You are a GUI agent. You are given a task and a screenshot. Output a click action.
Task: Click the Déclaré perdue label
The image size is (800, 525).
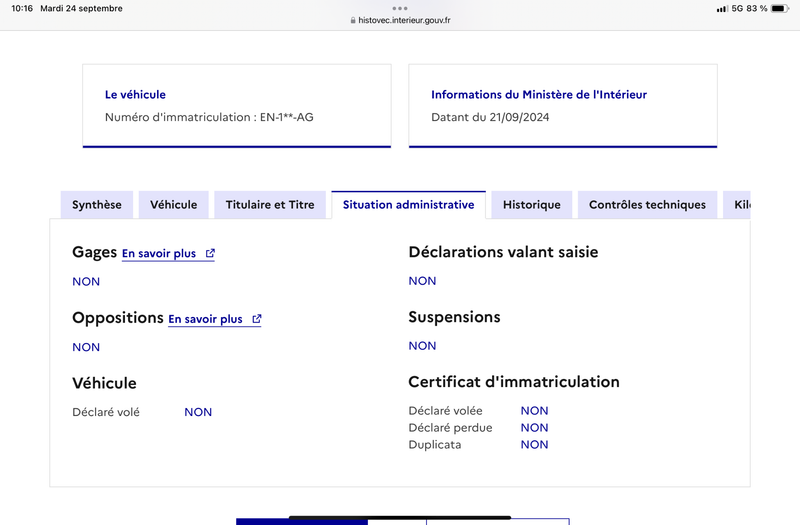[x=451, y=428]
